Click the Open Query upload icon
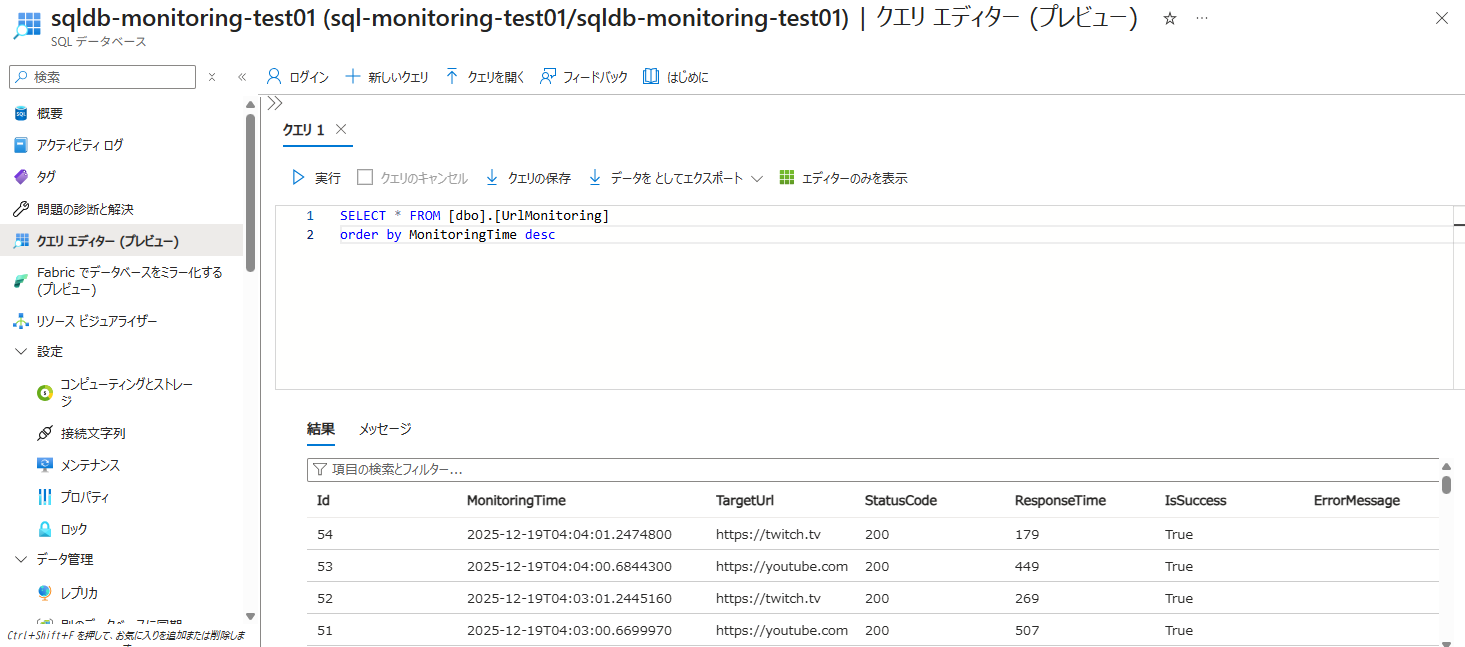This screenshot has height=647, width=1465. [452, 77]
